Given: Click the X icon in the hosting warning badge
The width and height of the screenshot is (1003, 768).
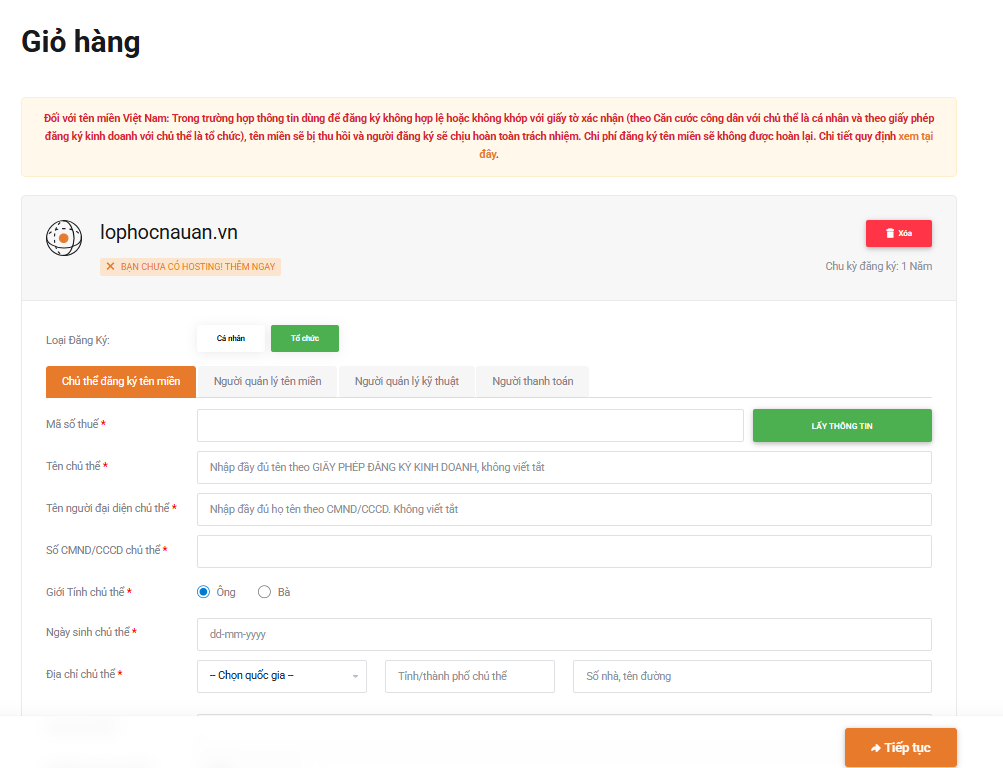Looking at the screenshot, I should pyautogui.click(x=110, y=267).
